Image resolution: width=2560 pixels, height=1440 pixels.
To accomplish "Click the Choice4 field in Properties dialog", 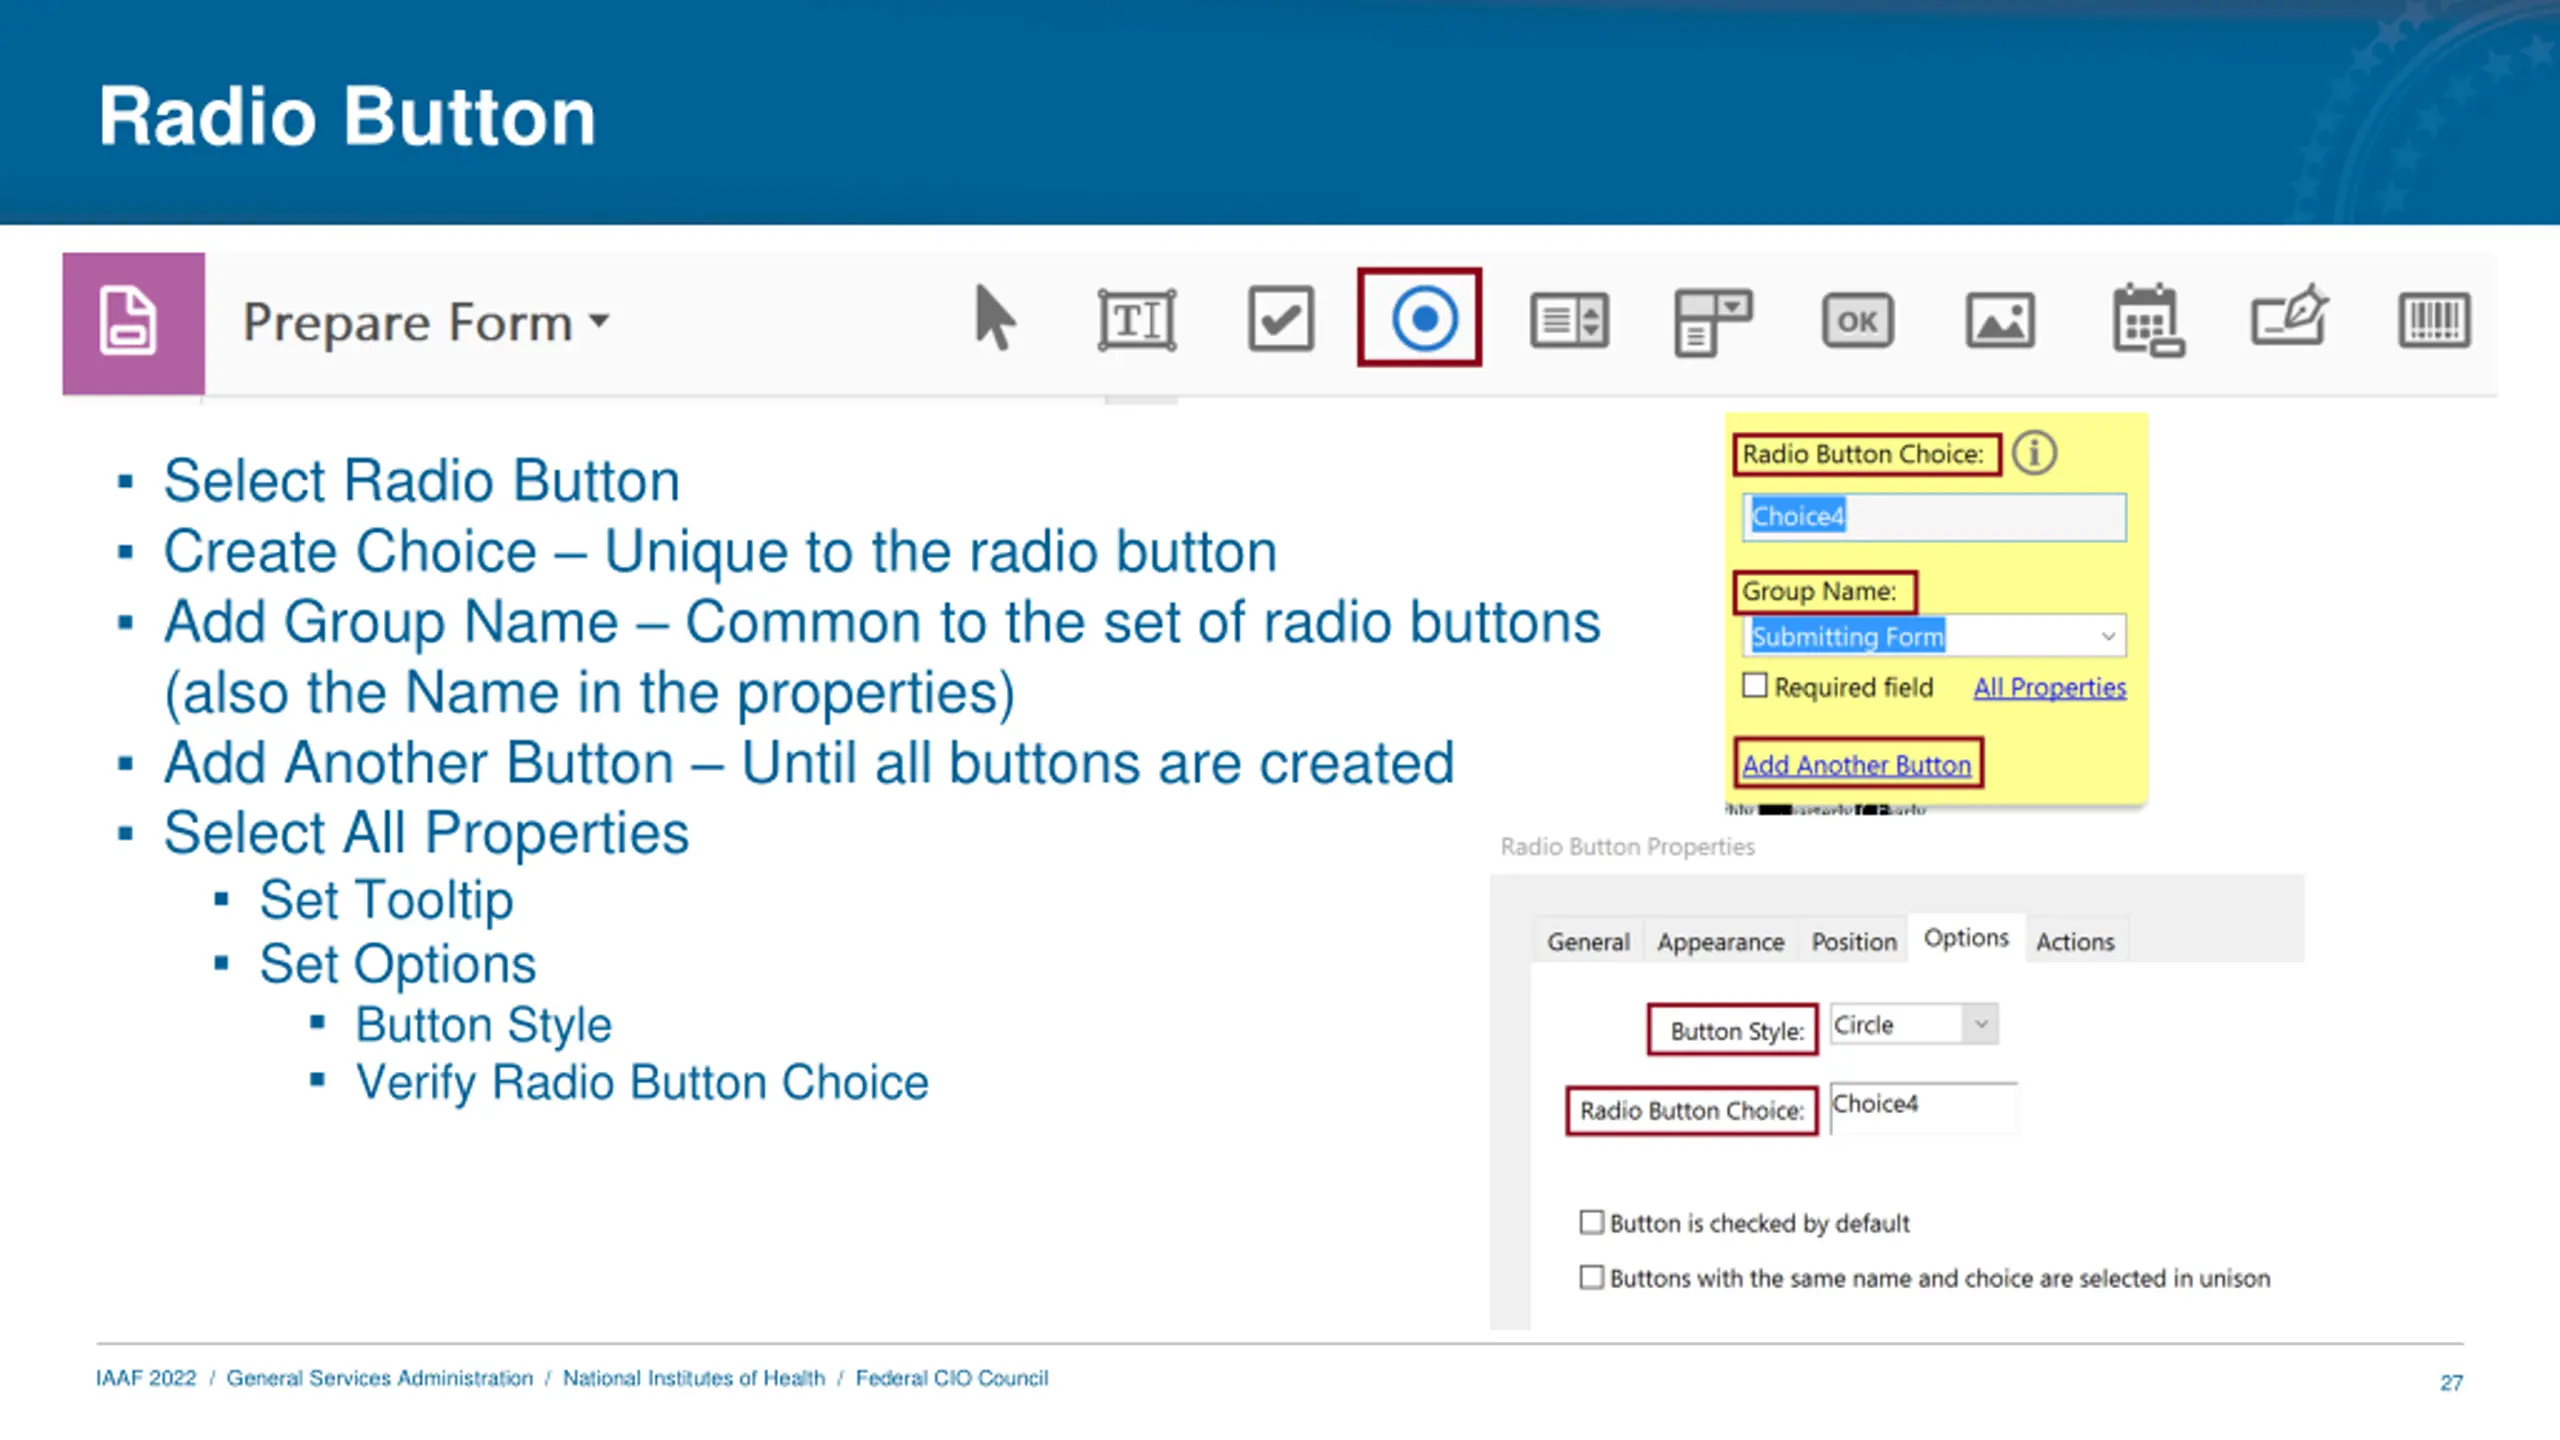I will click(x=1923, y=1107).
